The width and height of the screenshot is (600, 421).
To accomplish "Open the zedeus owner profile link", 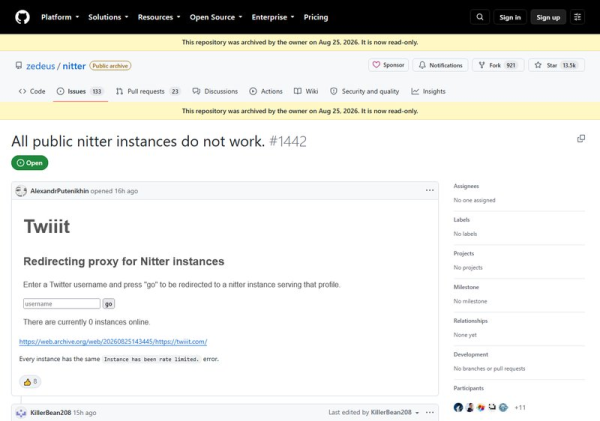I will tap(41, 66).
